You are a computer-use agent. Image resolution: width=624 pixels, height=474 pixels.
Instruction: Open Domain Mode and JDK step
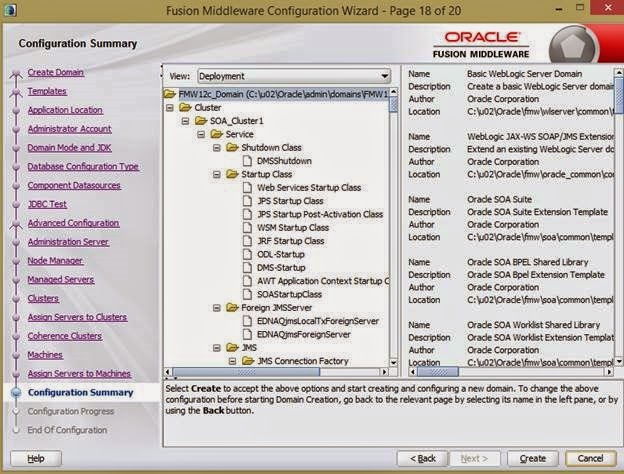(69, 148)
